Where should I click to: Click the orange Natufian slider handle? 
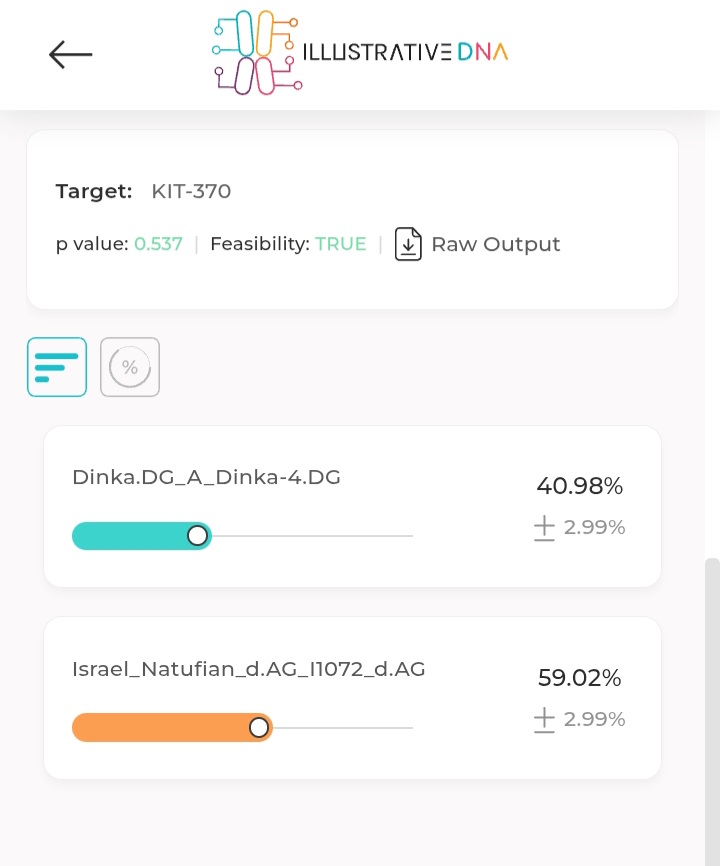(x=258, y=727)
